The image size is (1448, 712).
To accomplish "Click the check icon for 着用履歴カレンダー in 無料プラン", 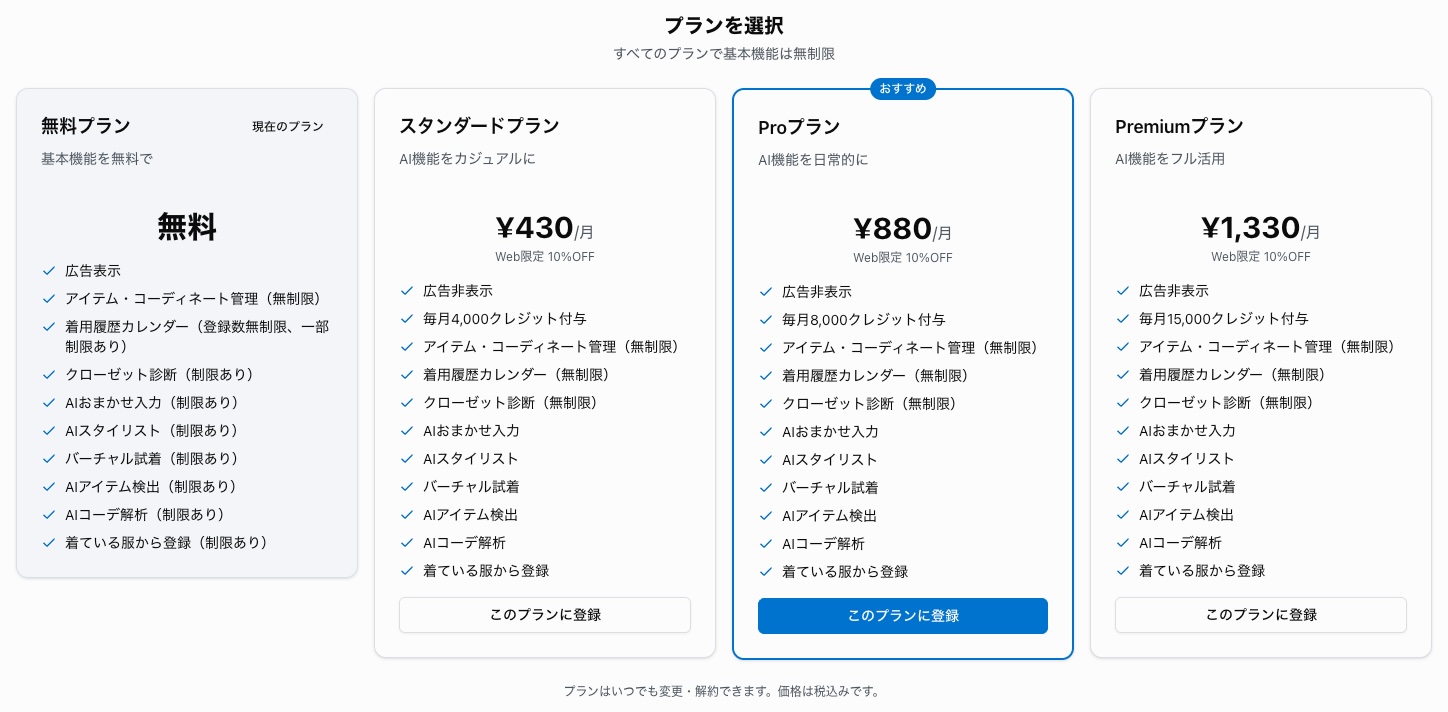I will click(x=49, y=326).
